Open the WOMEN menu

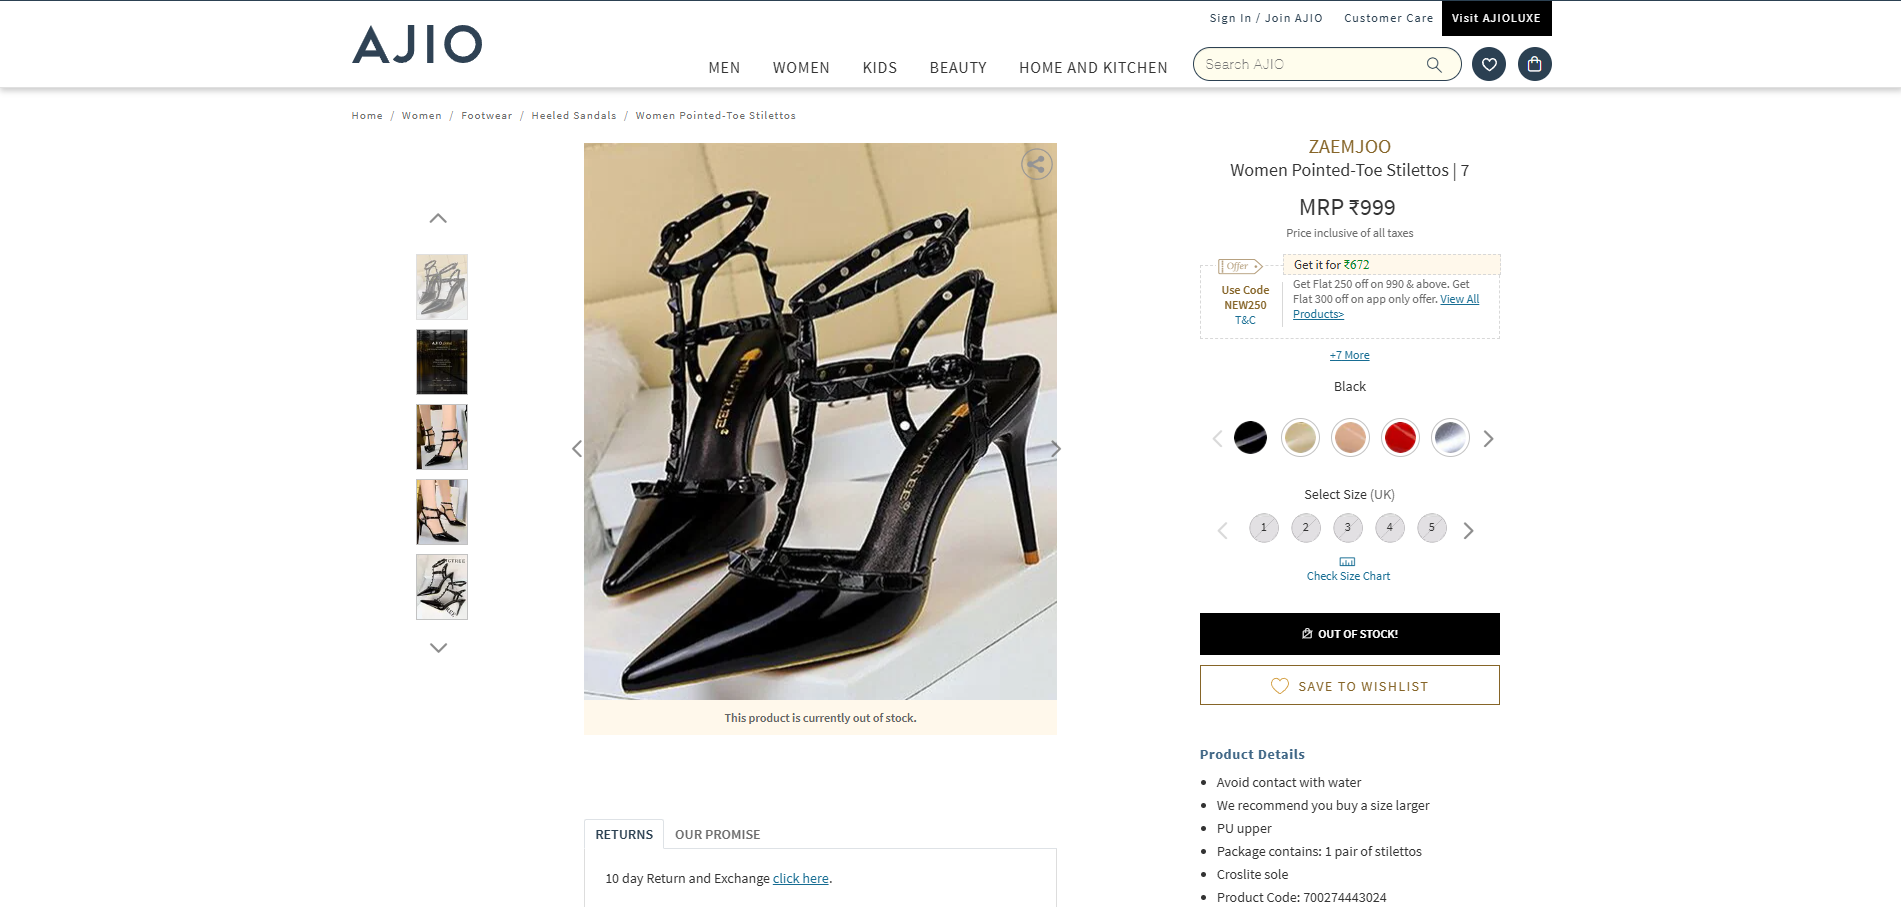point(800,68)
